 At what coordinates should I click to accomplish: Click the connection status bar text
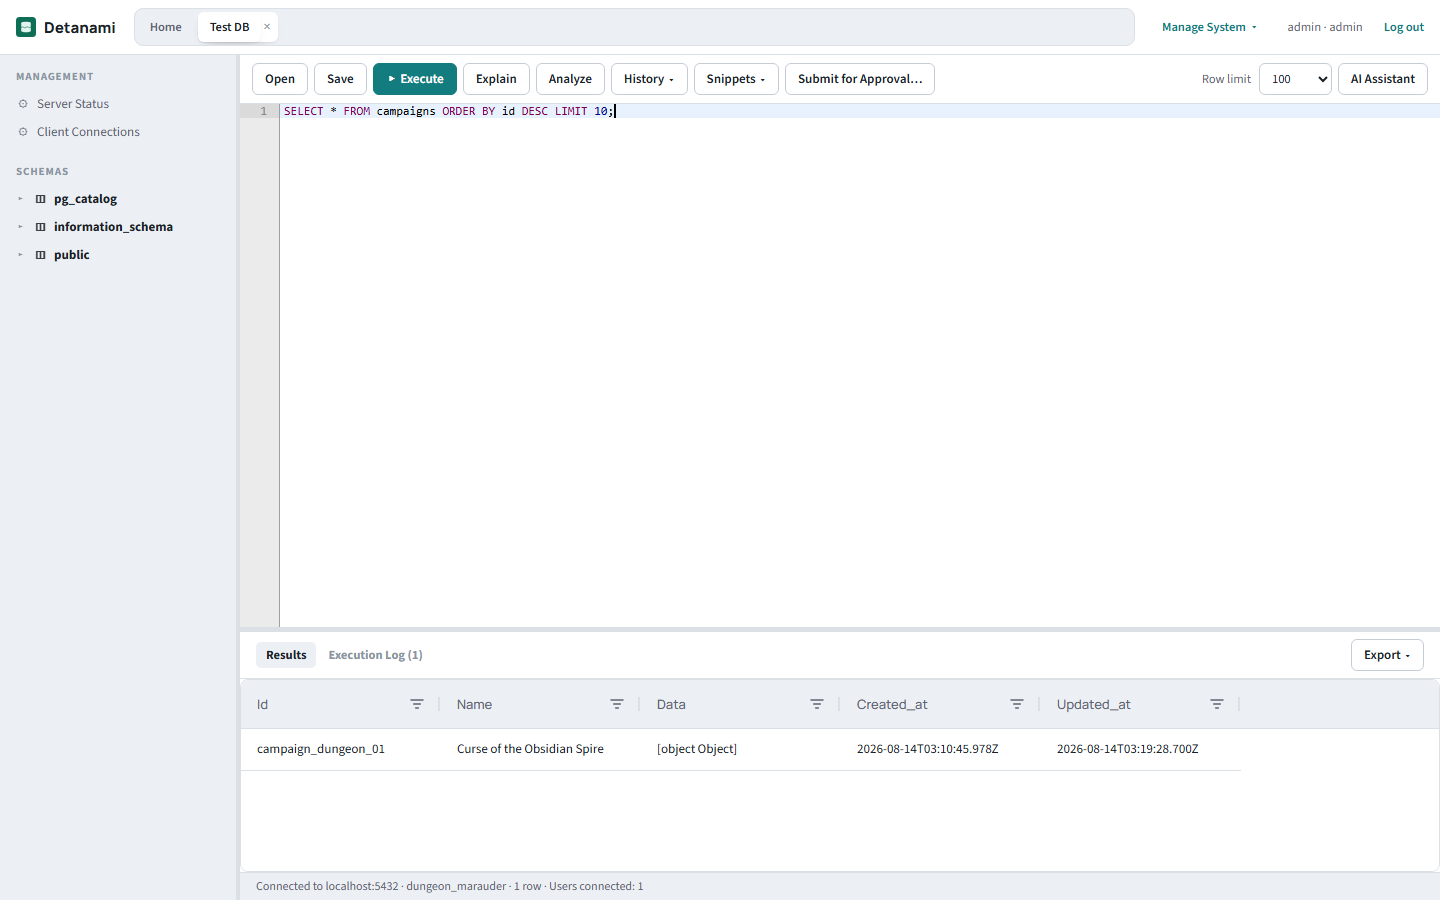pyautogui.click(x=449, y=886)
